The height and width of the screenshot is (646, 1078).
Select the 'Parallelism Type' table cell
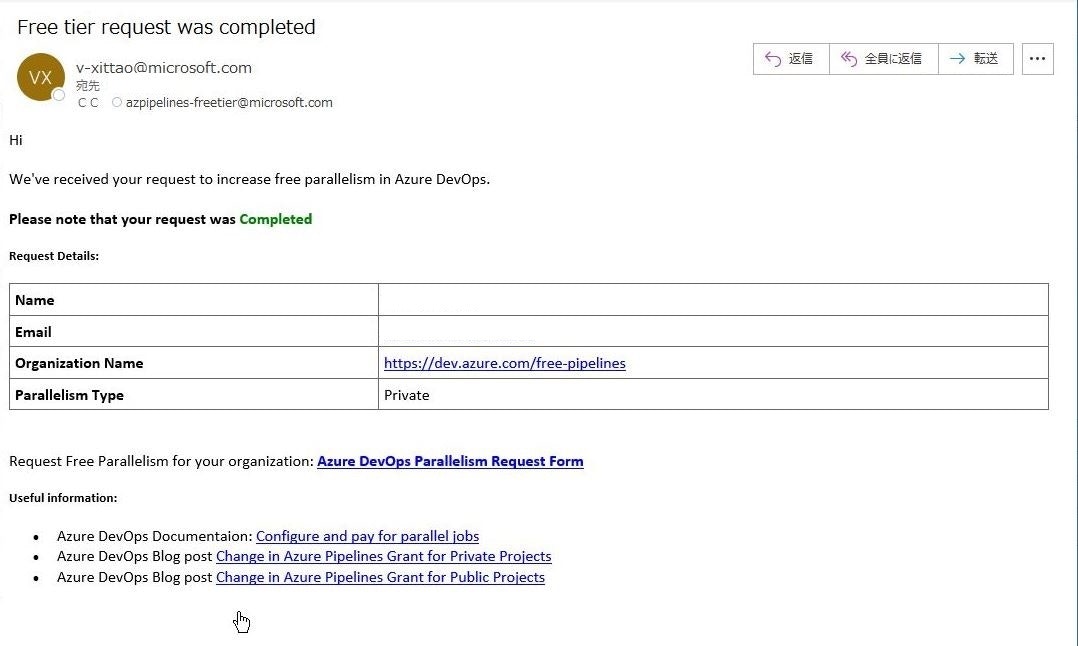(194, 394)
